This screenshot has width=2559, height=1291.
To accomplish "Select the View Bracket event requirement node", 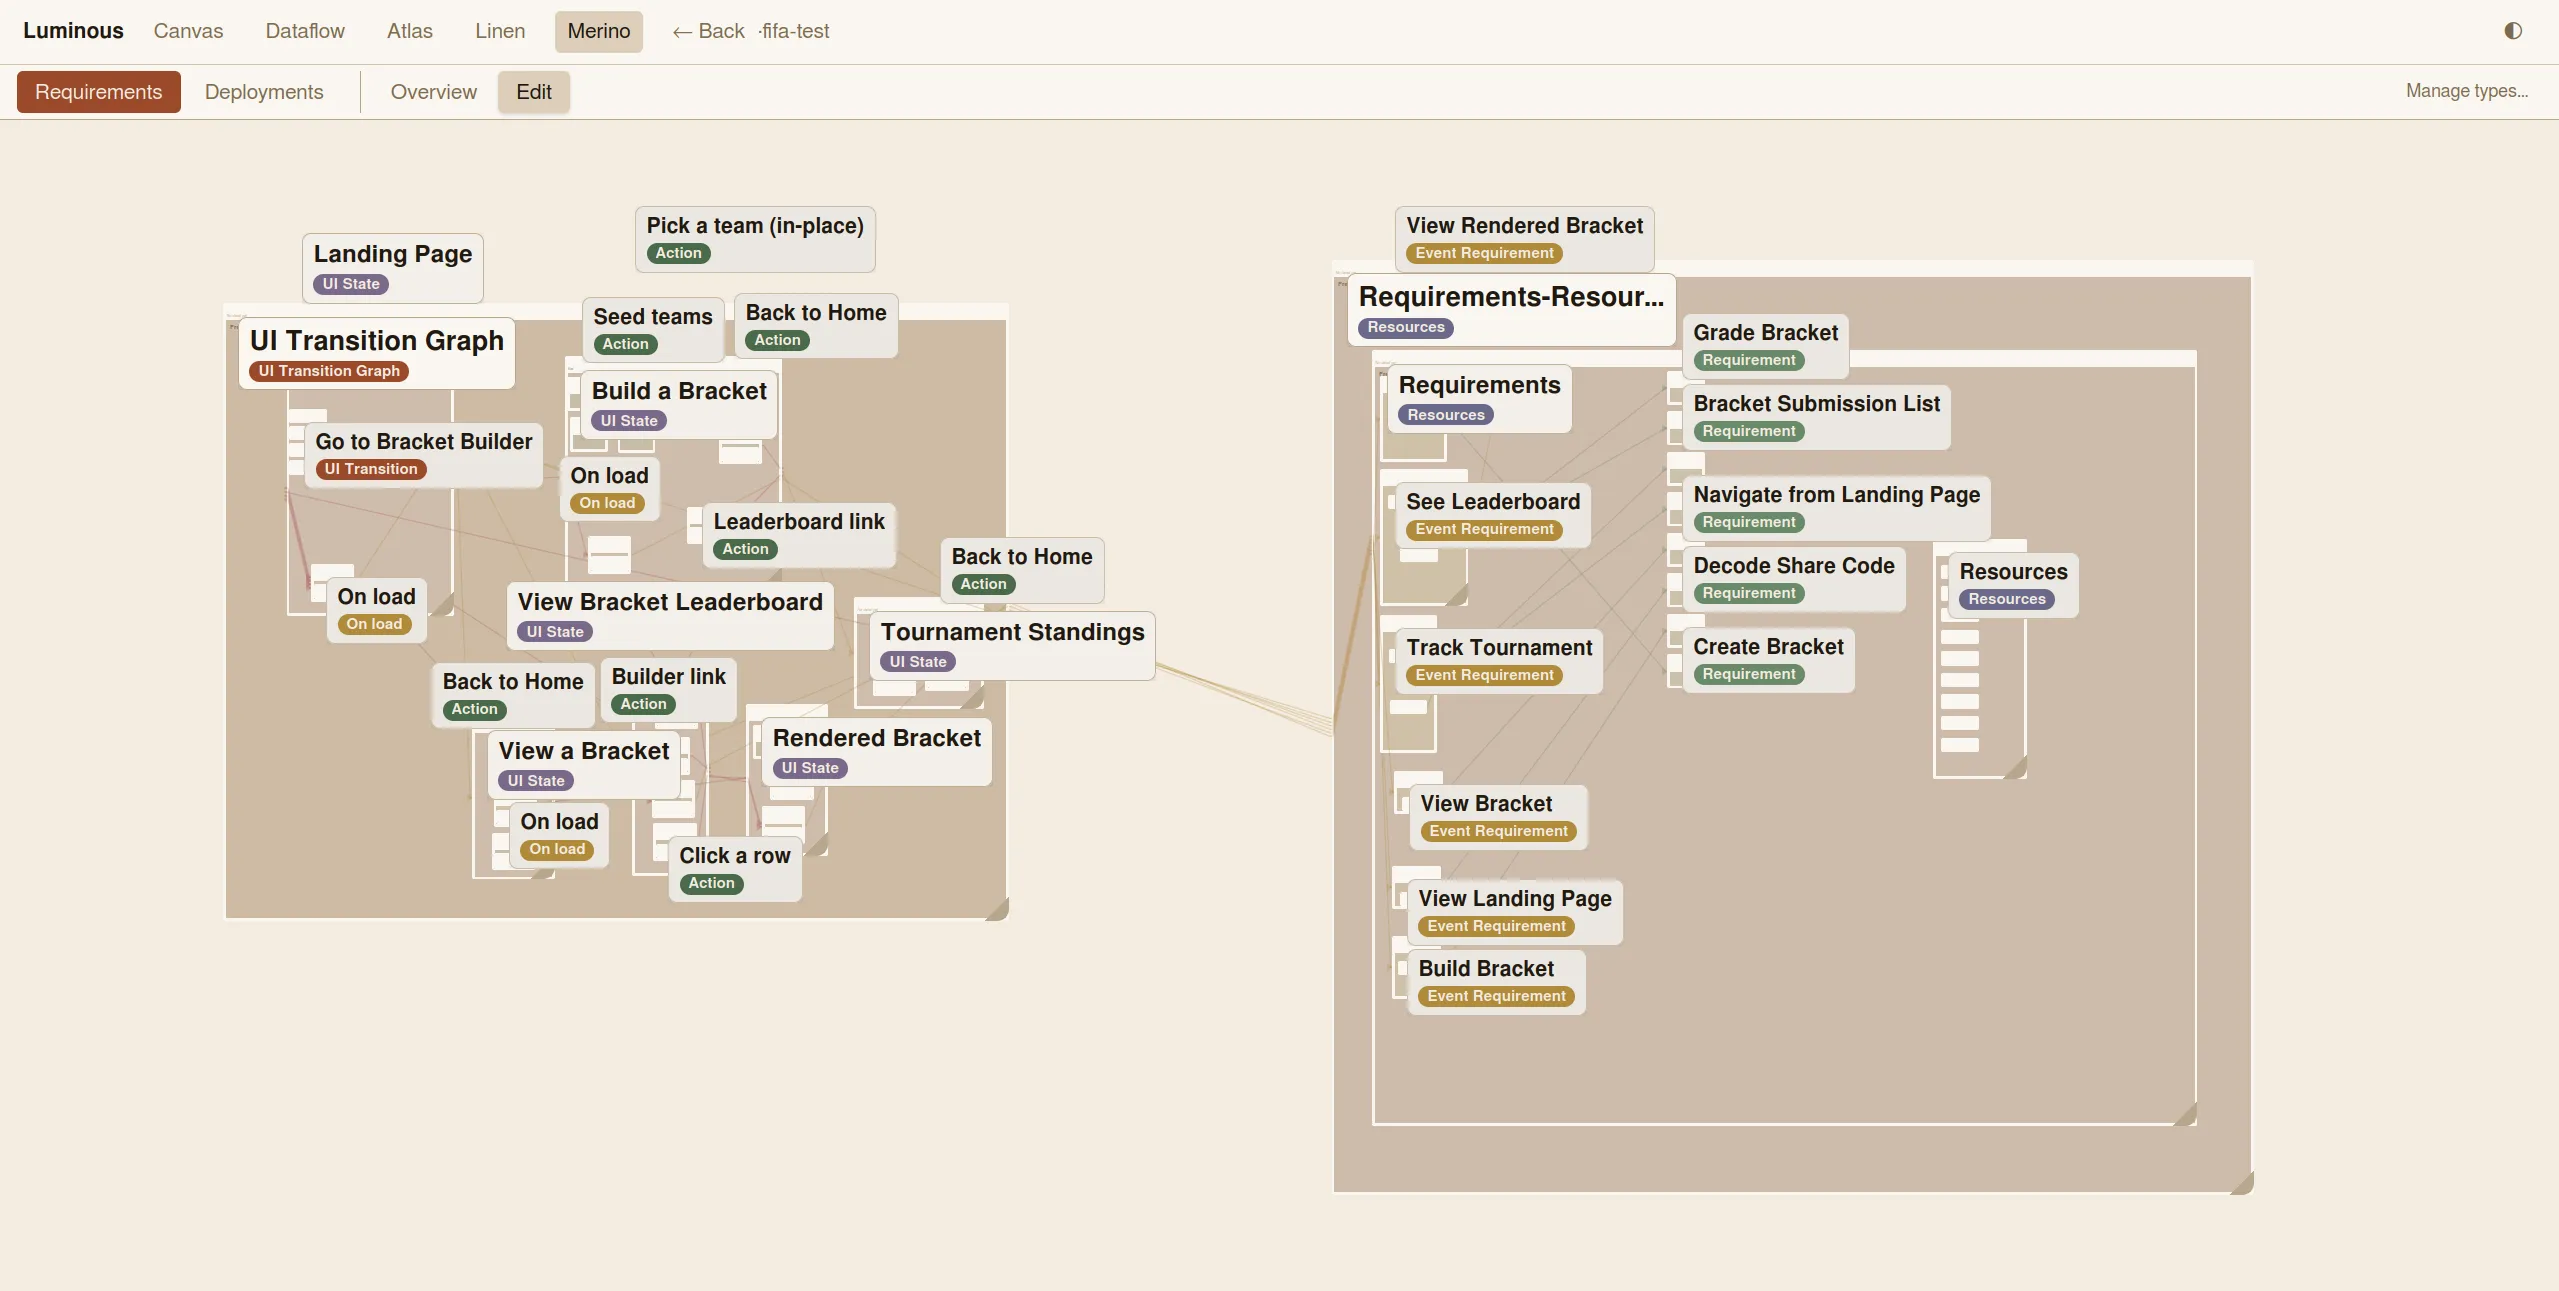I will [x=1498, y=816].
